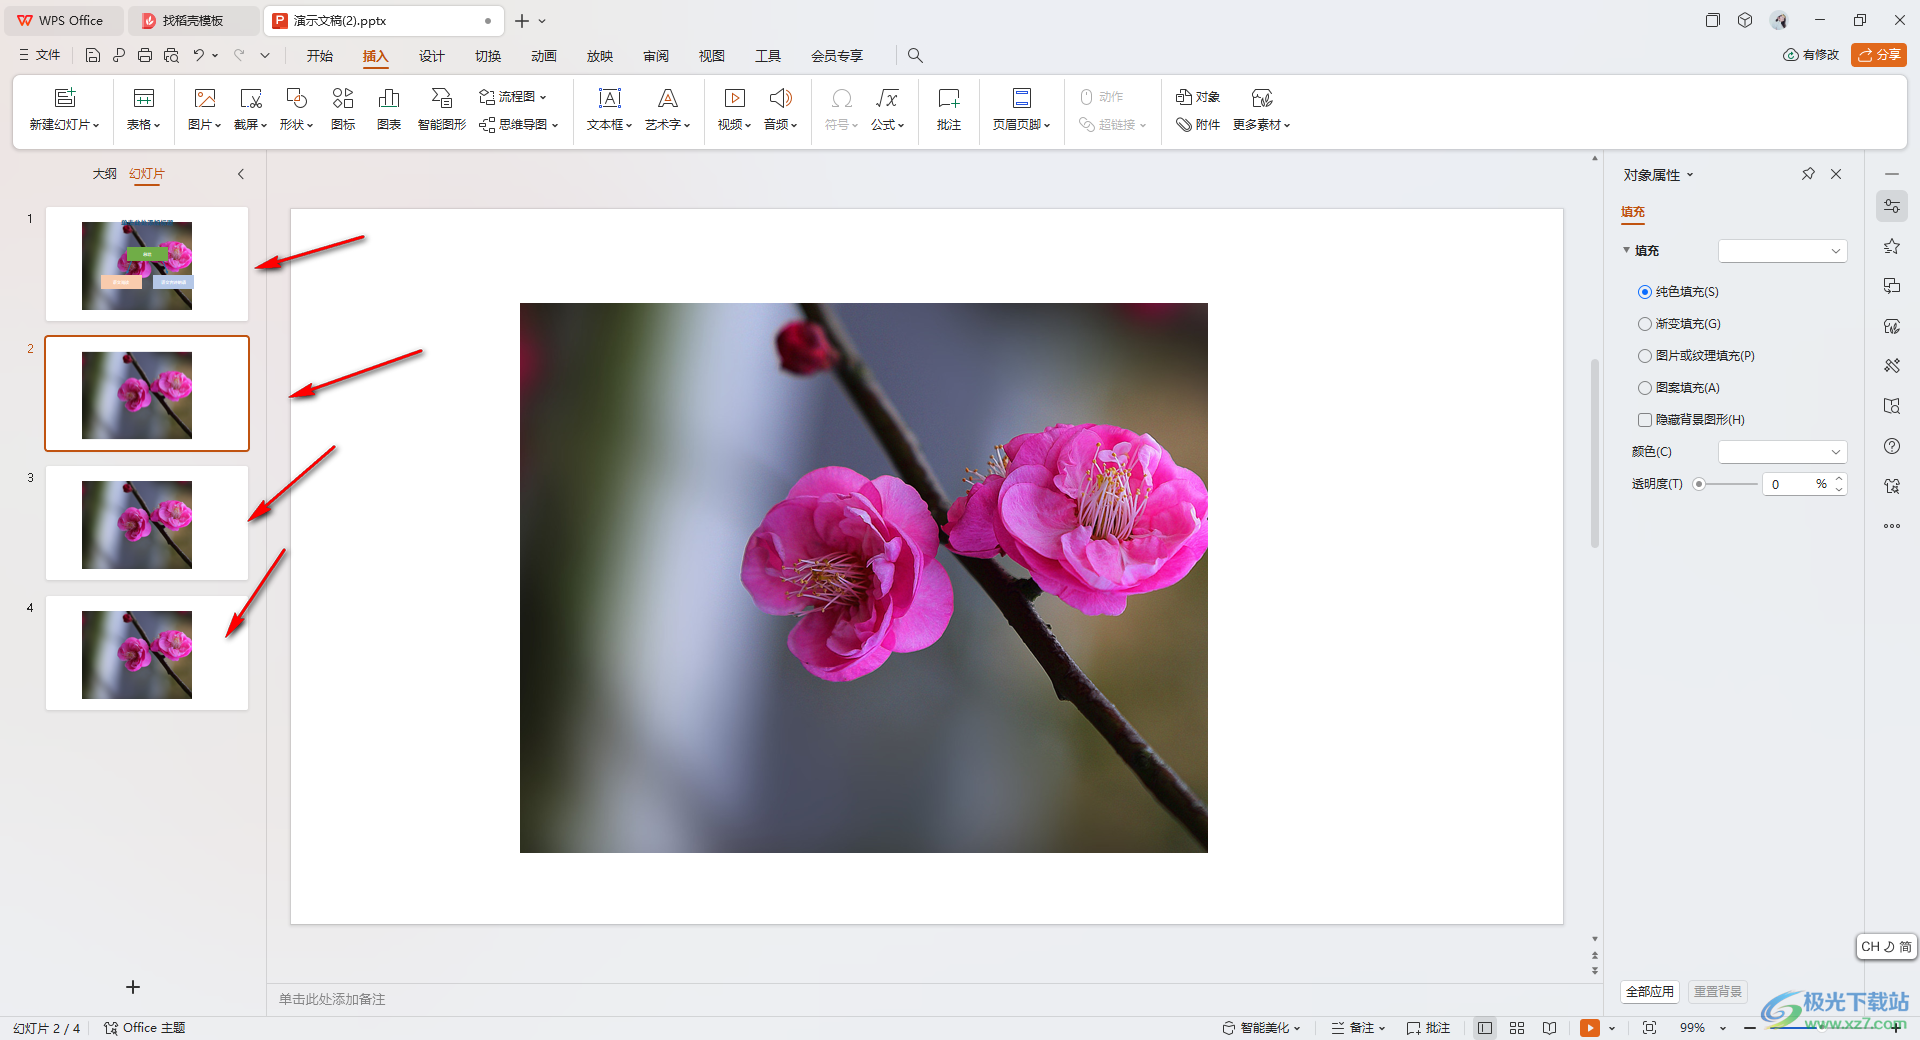Open the Review (审阅) ribbon tab
The height and width of the screenshot is (1040, 1920).
656,56
